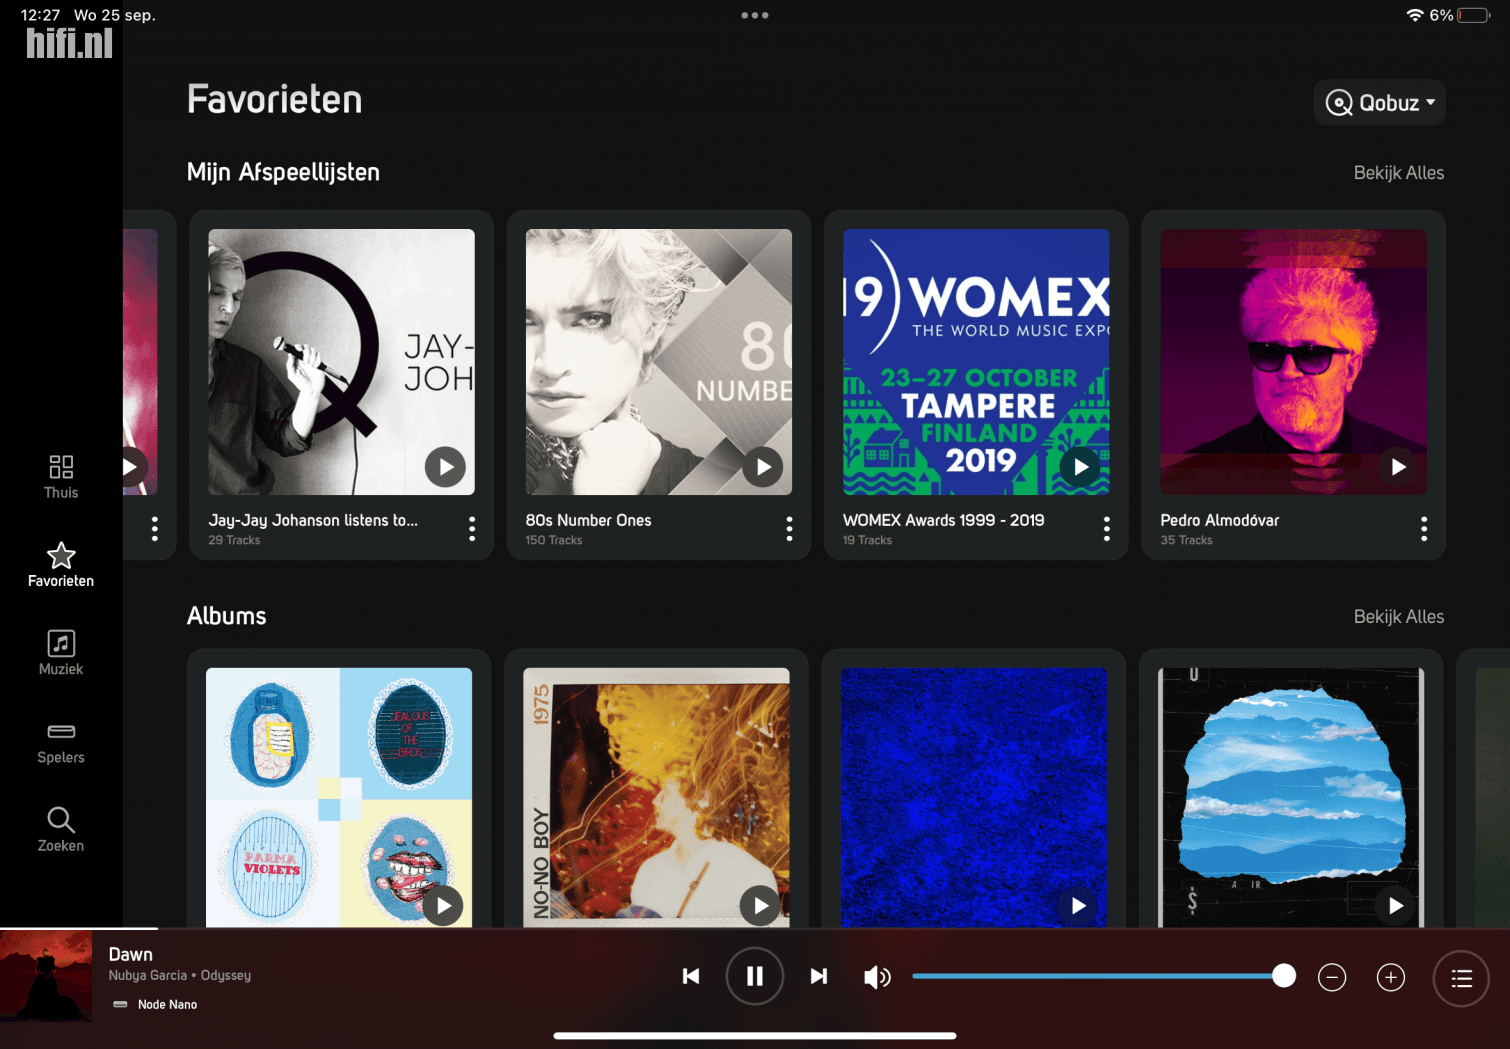The image size is (1510, 1049).
Task: Click the 19 Tracks label
Action: pyautogui.click(x=867, y=540)
